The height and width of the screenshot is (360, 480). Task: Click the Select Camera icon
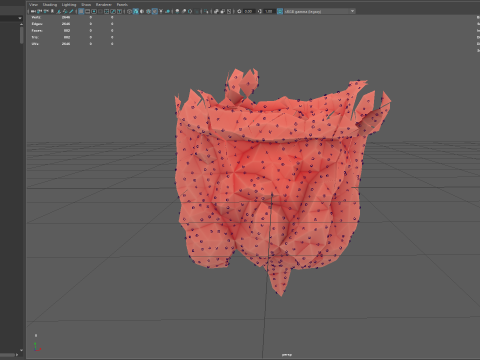(33, 11)
